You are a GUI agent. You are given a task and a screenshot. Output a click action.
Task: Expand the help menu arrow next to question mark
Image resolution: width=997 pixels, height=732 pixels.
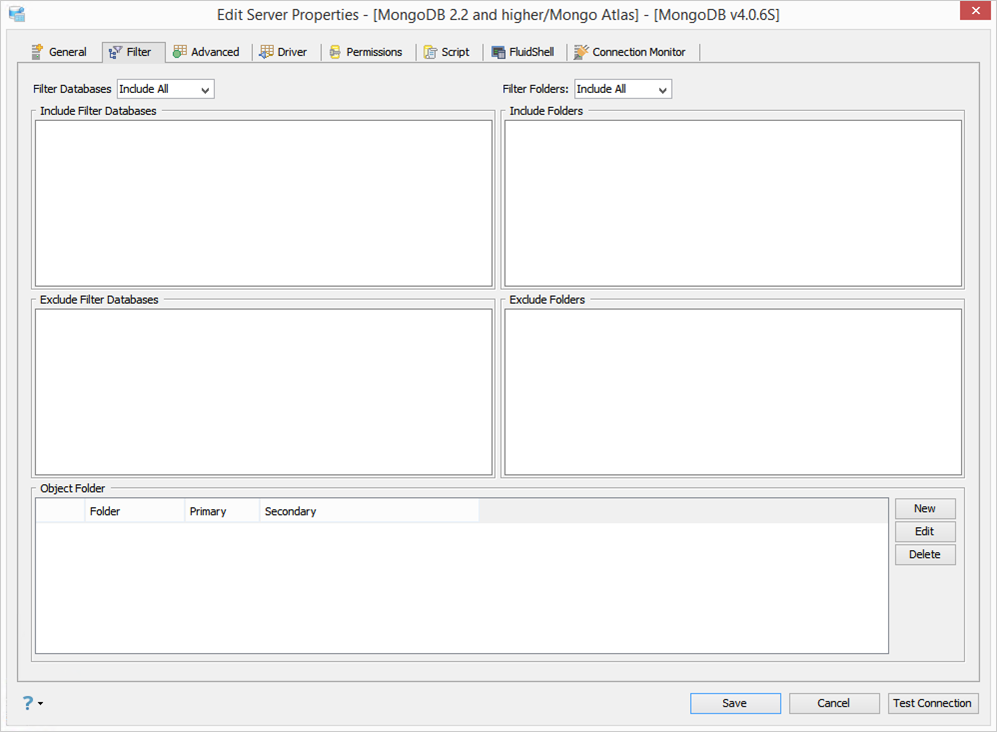click(41, 703)
